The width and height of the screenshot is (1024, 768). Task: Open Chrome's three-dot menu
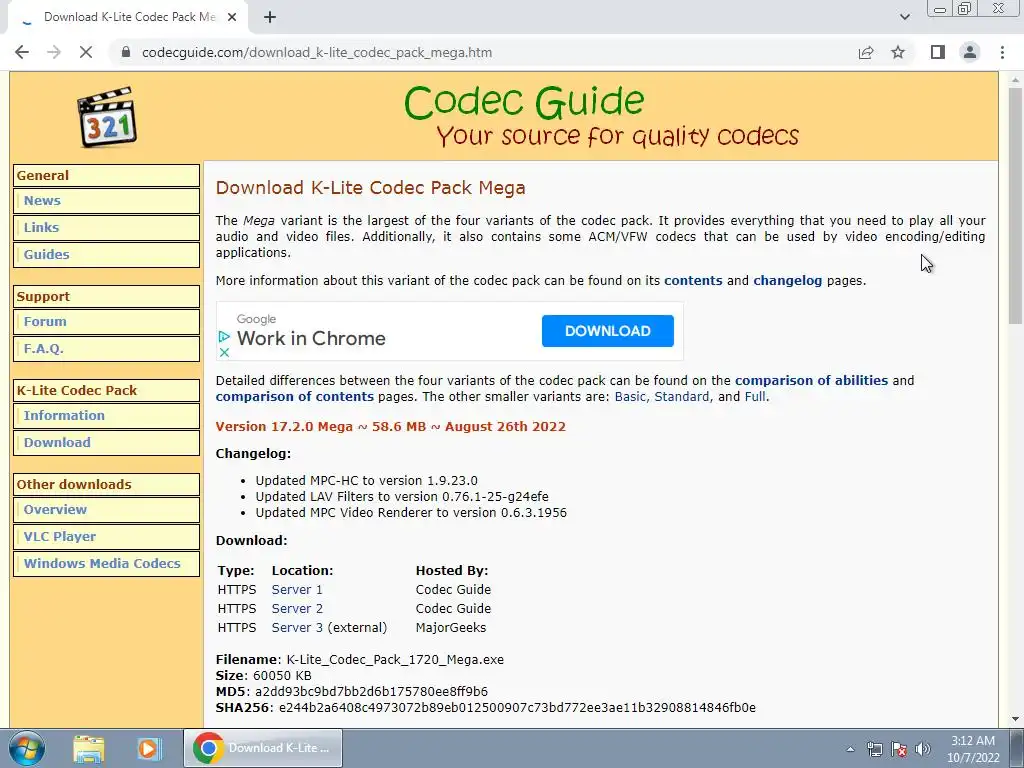[1002, 52]
